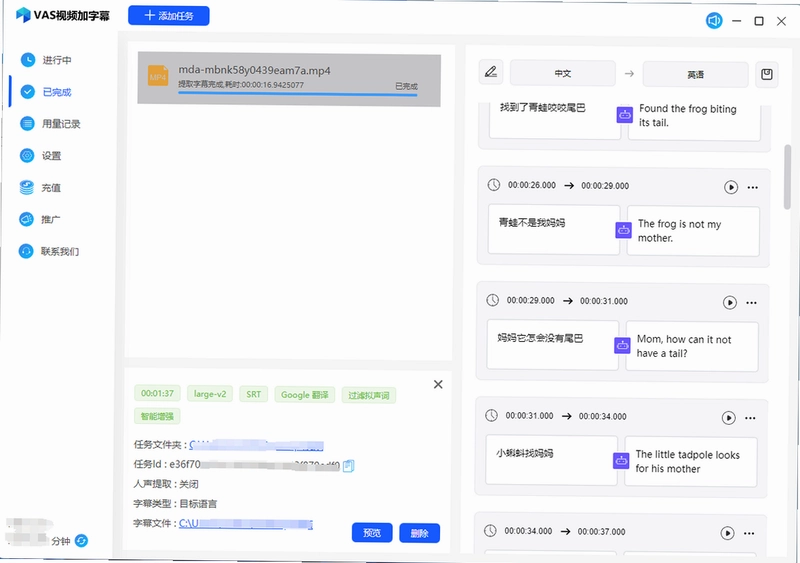Edit the 青蛙不是我妈妈 source text box
800x563 pixels.
coord(554,229)
